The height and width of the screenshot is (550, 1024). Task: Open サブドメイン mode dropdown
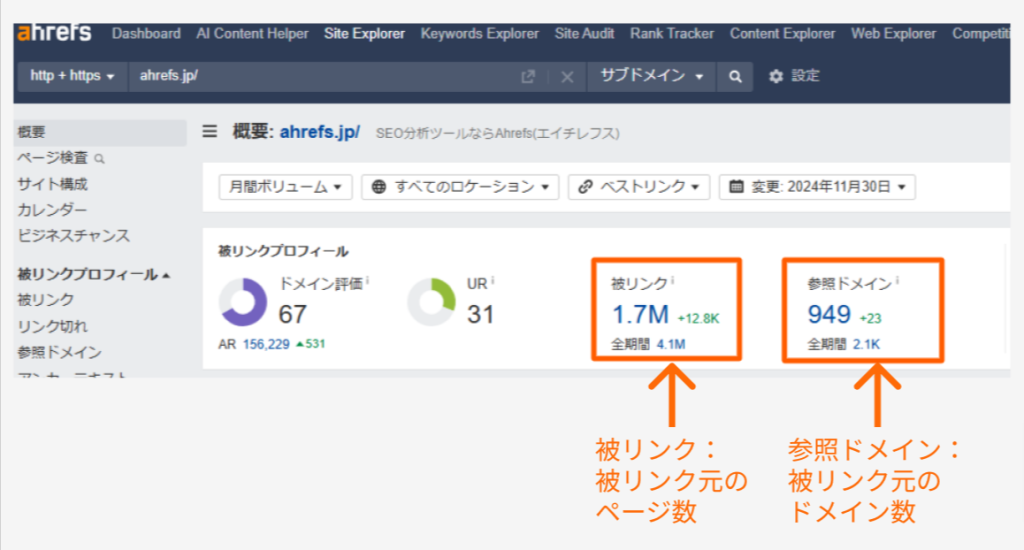pyautogui.click(x=652, y=76)
